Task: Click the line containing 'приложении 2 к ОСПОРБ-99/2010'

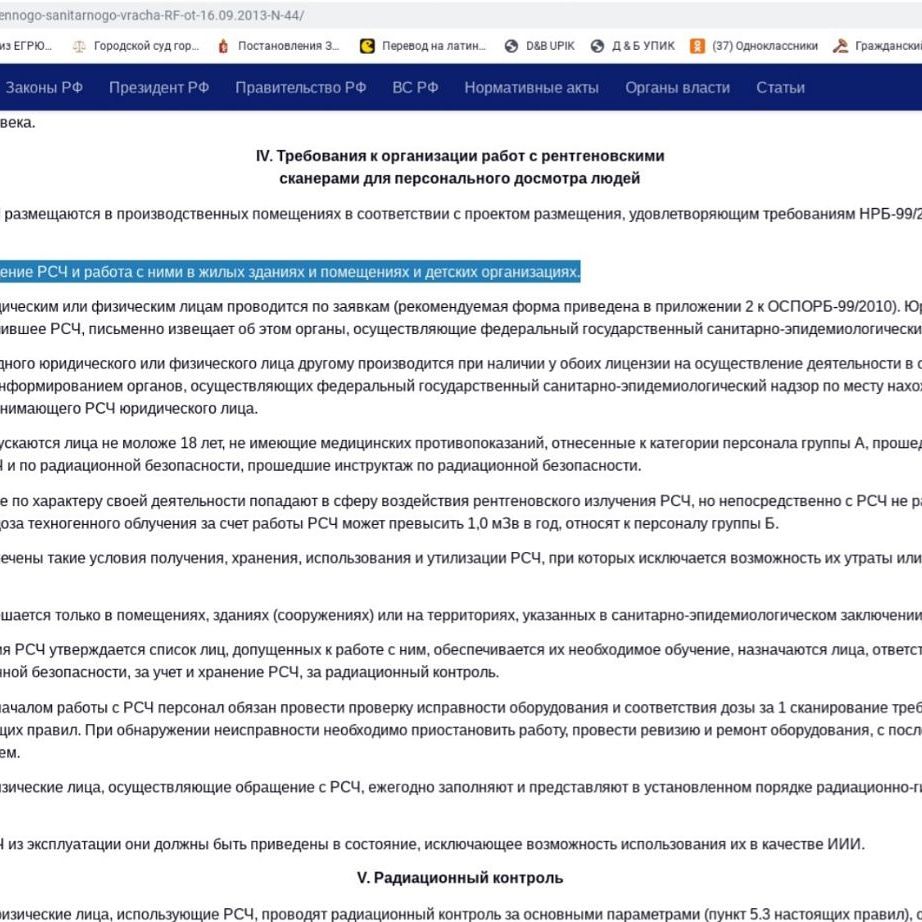Action: point(461,306)
